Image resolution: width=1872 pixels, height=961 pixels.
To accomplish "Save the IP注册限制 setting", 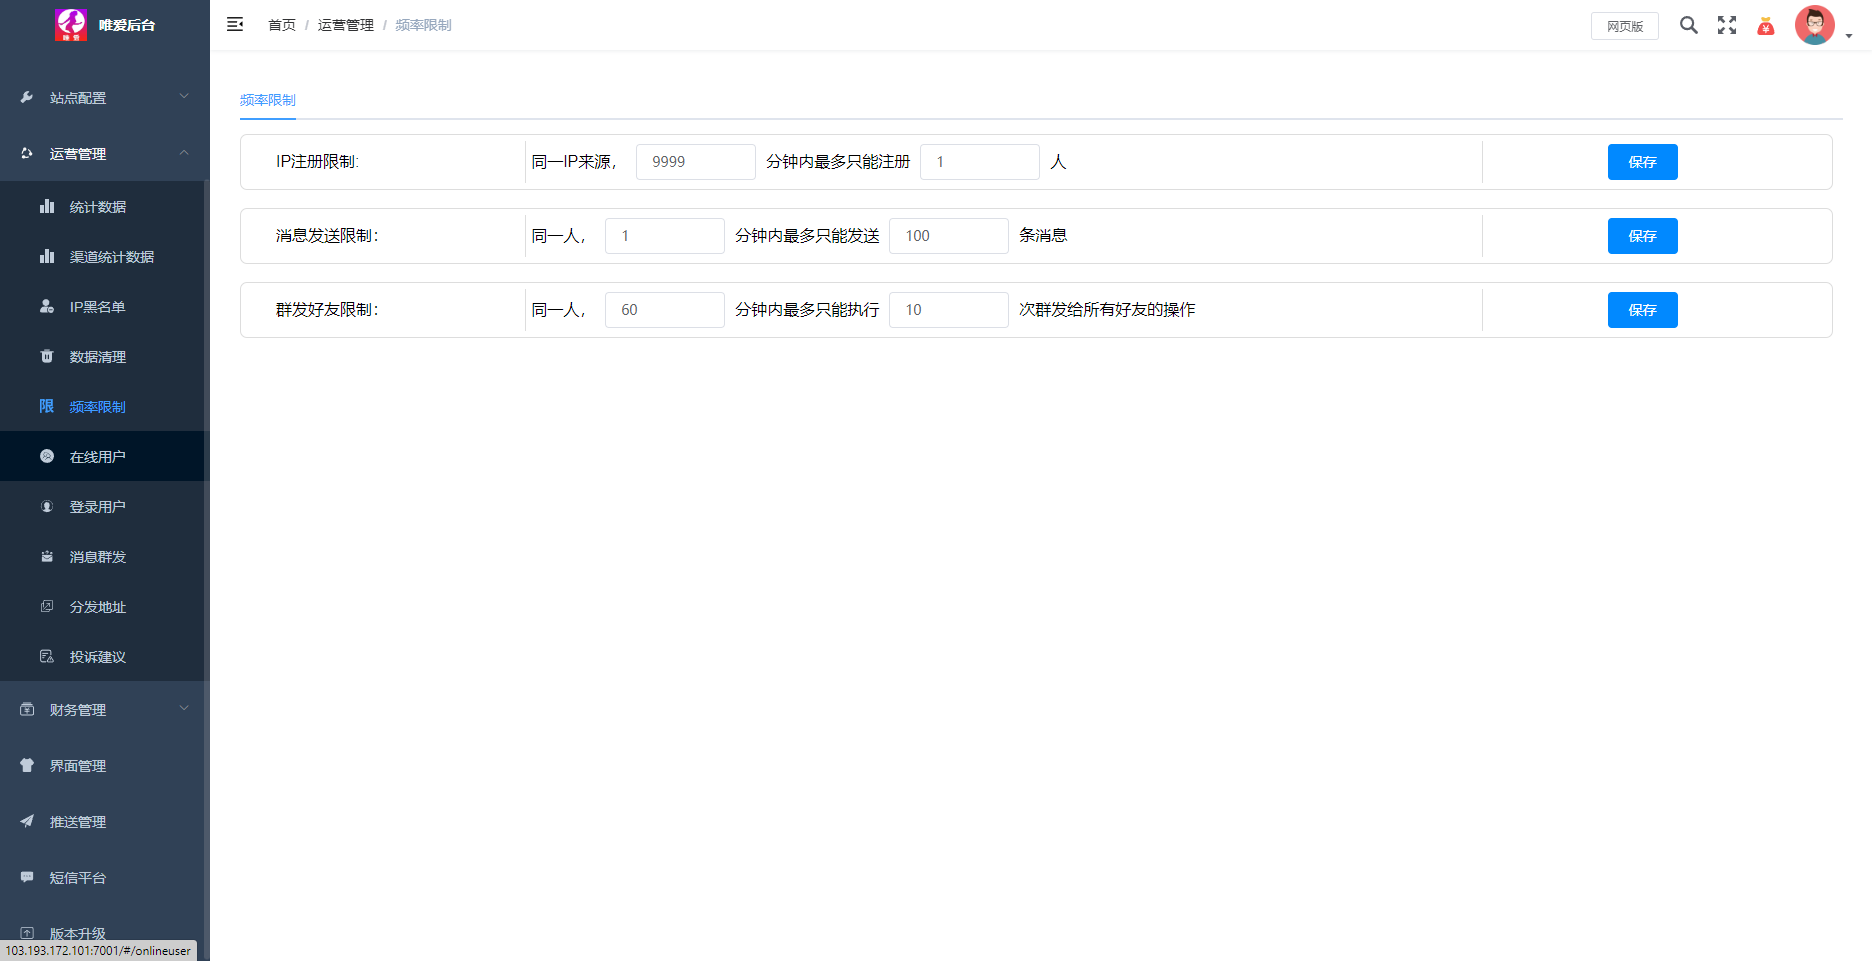I will pyautogui.click(x=1642, y=162).
